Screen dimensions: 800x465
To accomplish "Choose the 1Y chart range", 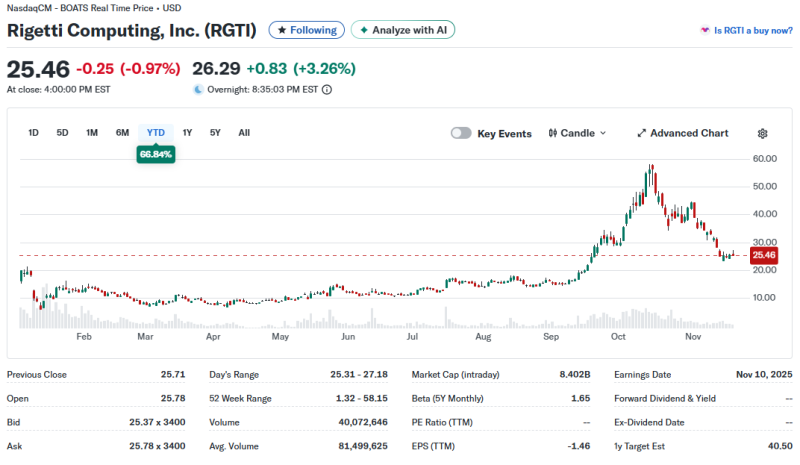I will point(187,133).
